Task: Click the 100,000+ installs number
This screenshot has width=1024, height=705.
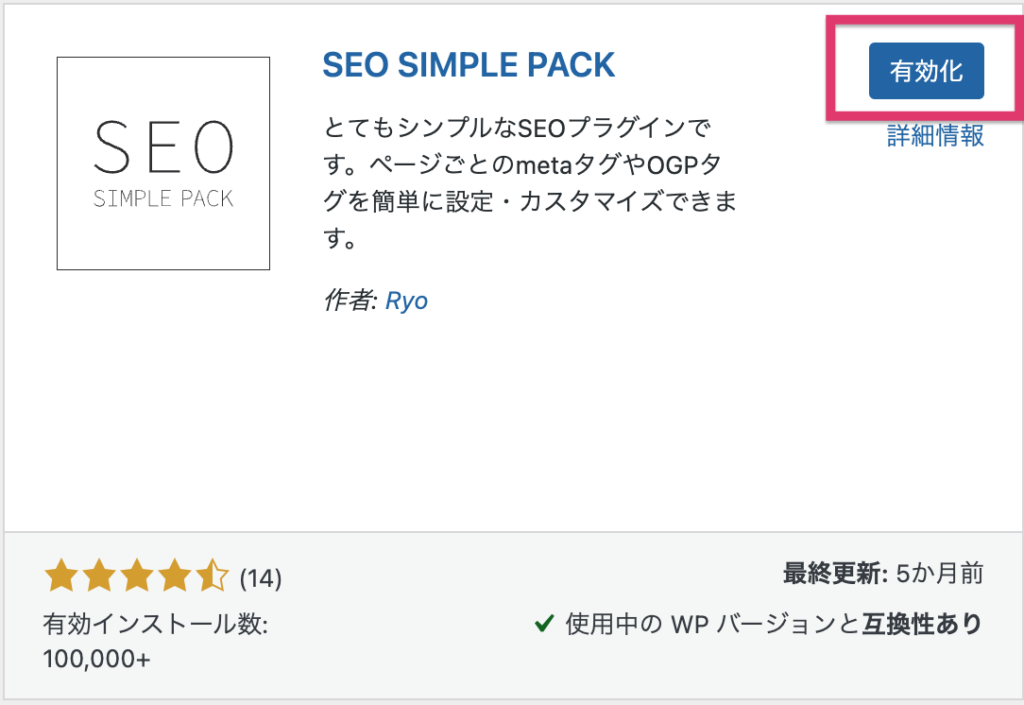Action: tap(97, 659)
